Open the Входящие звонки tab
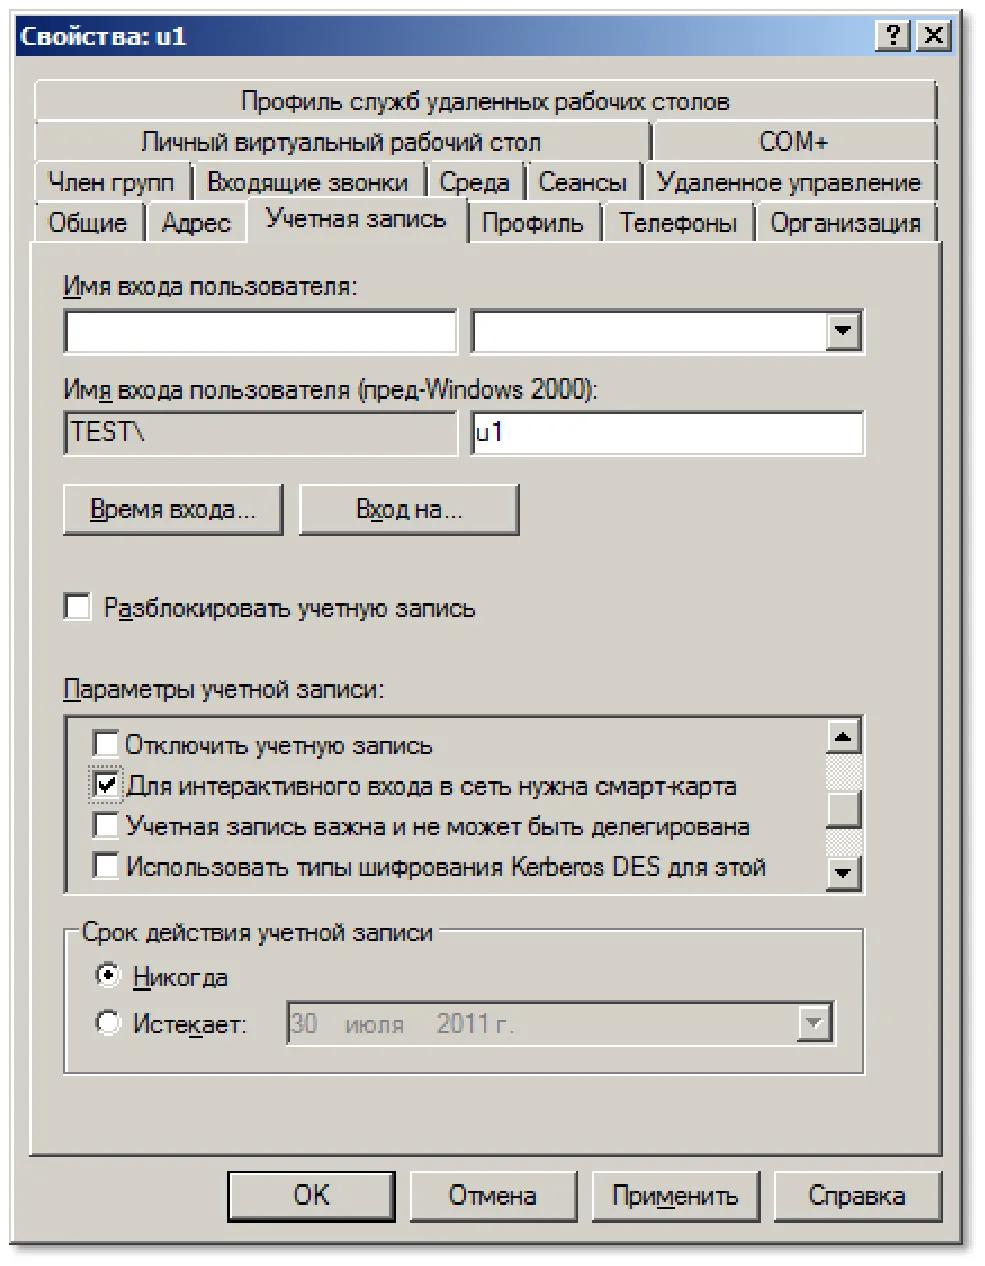985x1266 pixels. point(307,183)
